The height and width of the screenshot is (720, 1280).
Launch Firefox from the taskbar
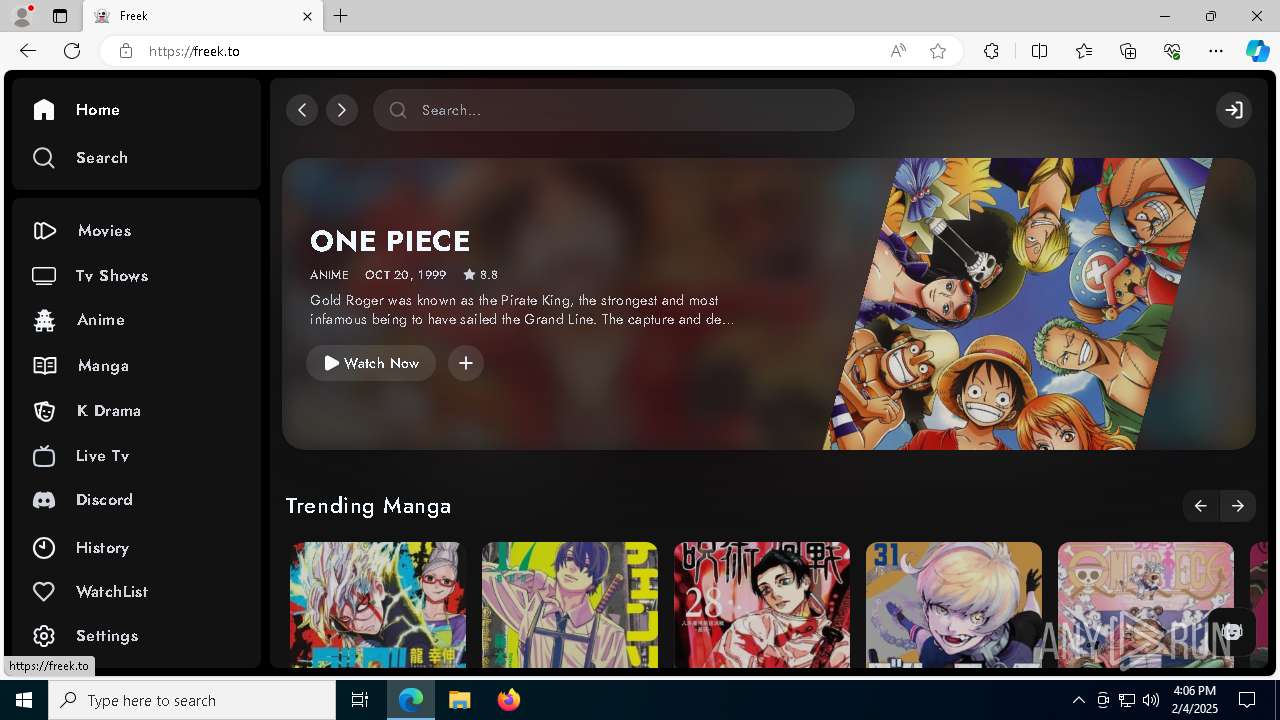(x=509, y=700)
